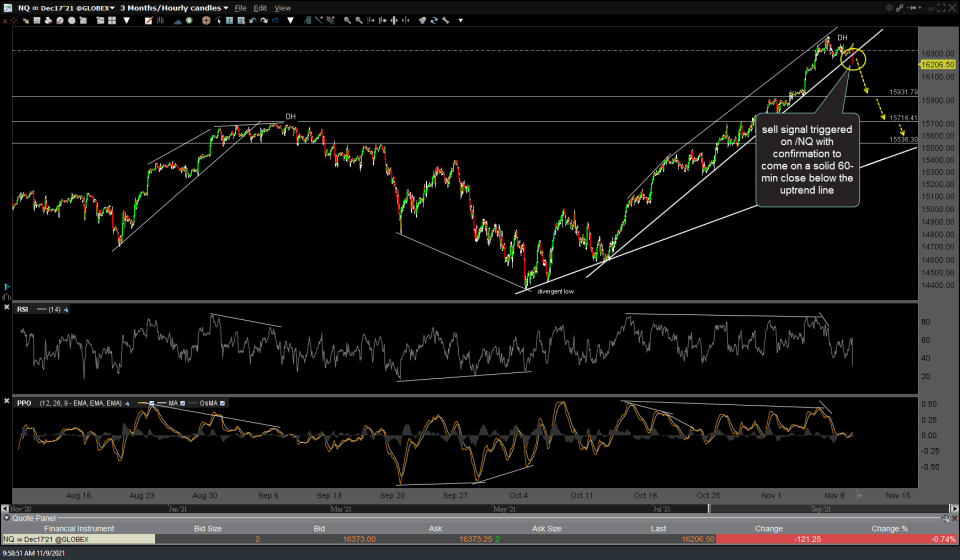
Task: Toggle the MA line checkbox in PPO panel
Action: 182,403
